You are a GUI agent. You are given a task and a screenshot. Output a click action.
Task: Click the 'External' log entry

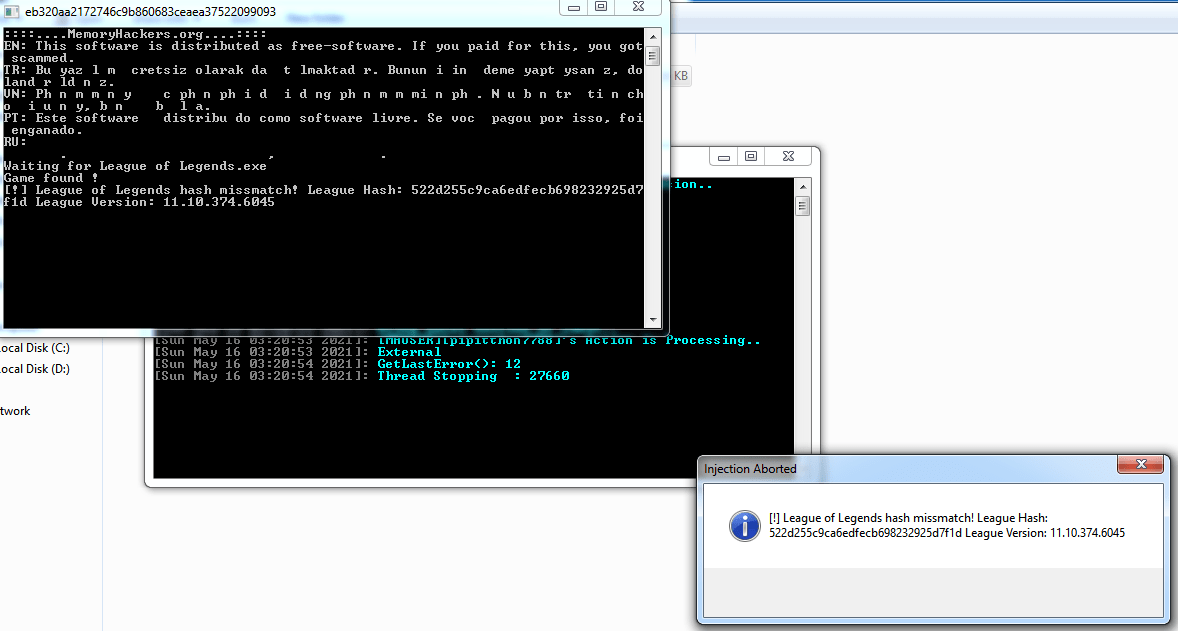click(409, 352)
